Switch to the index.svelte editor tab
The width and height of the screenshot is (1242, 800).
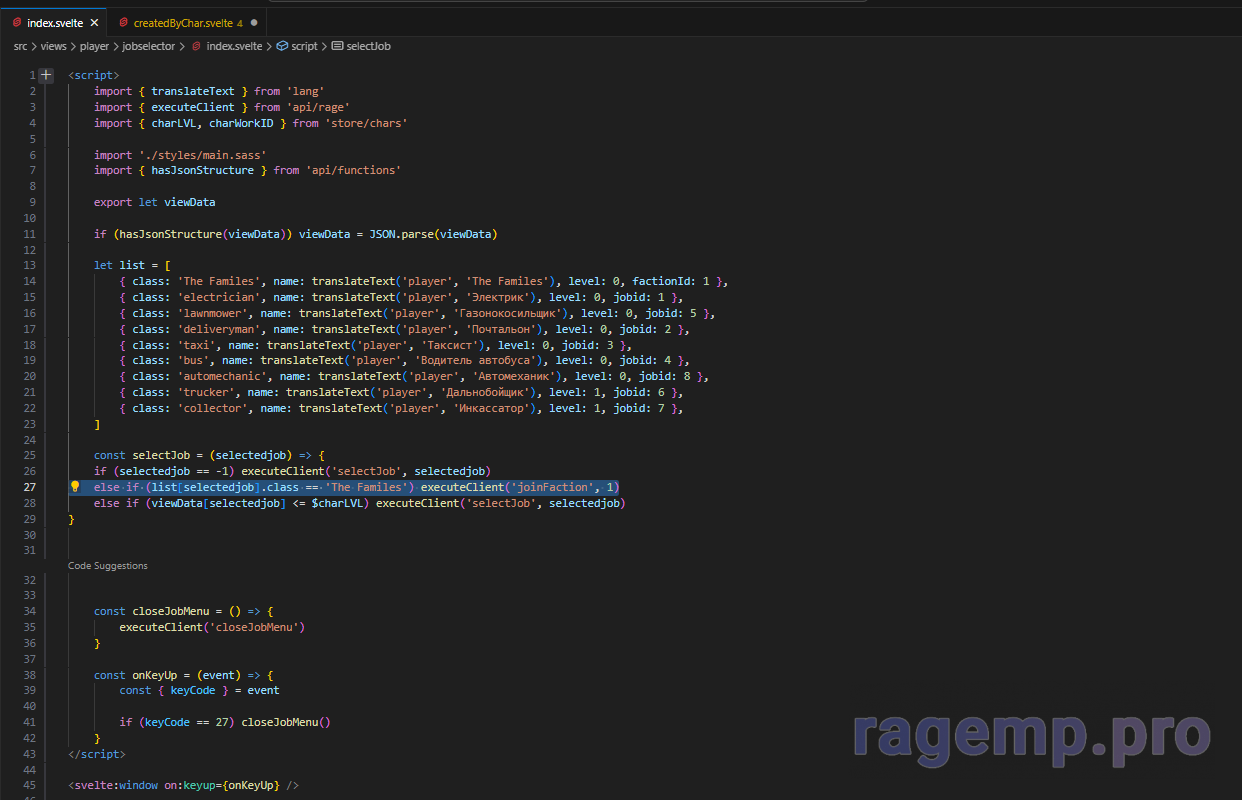pos(55,22)
